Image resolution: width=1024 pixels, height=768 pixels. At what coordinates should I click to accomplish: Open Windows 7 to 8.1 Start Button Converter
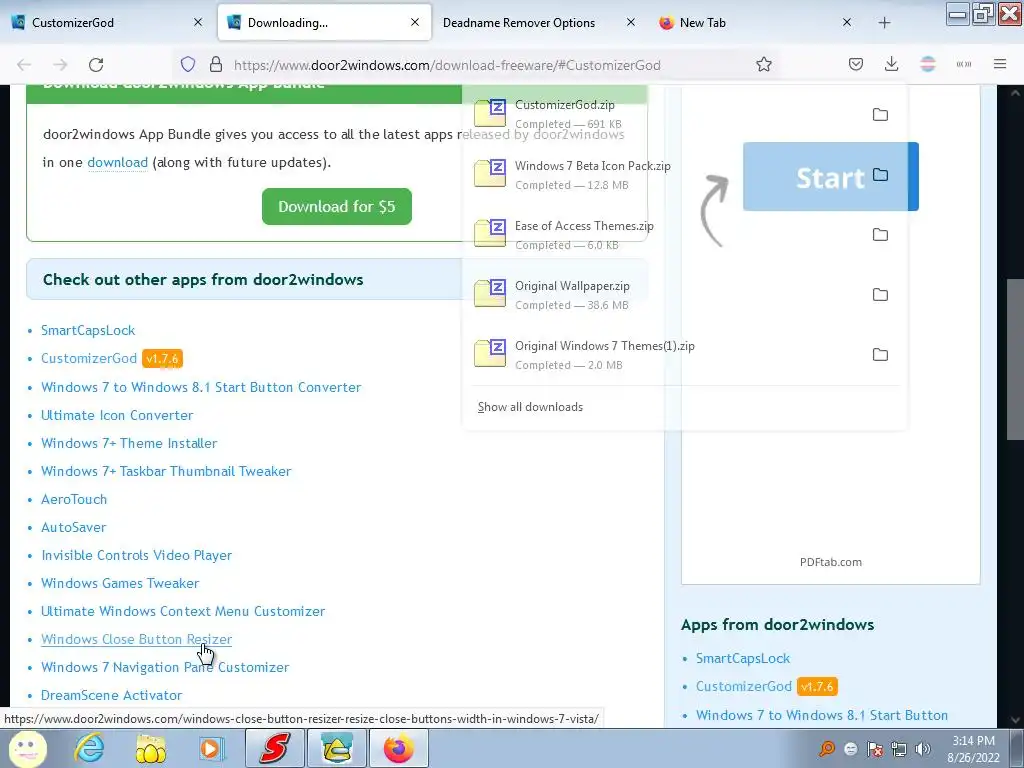201,387
